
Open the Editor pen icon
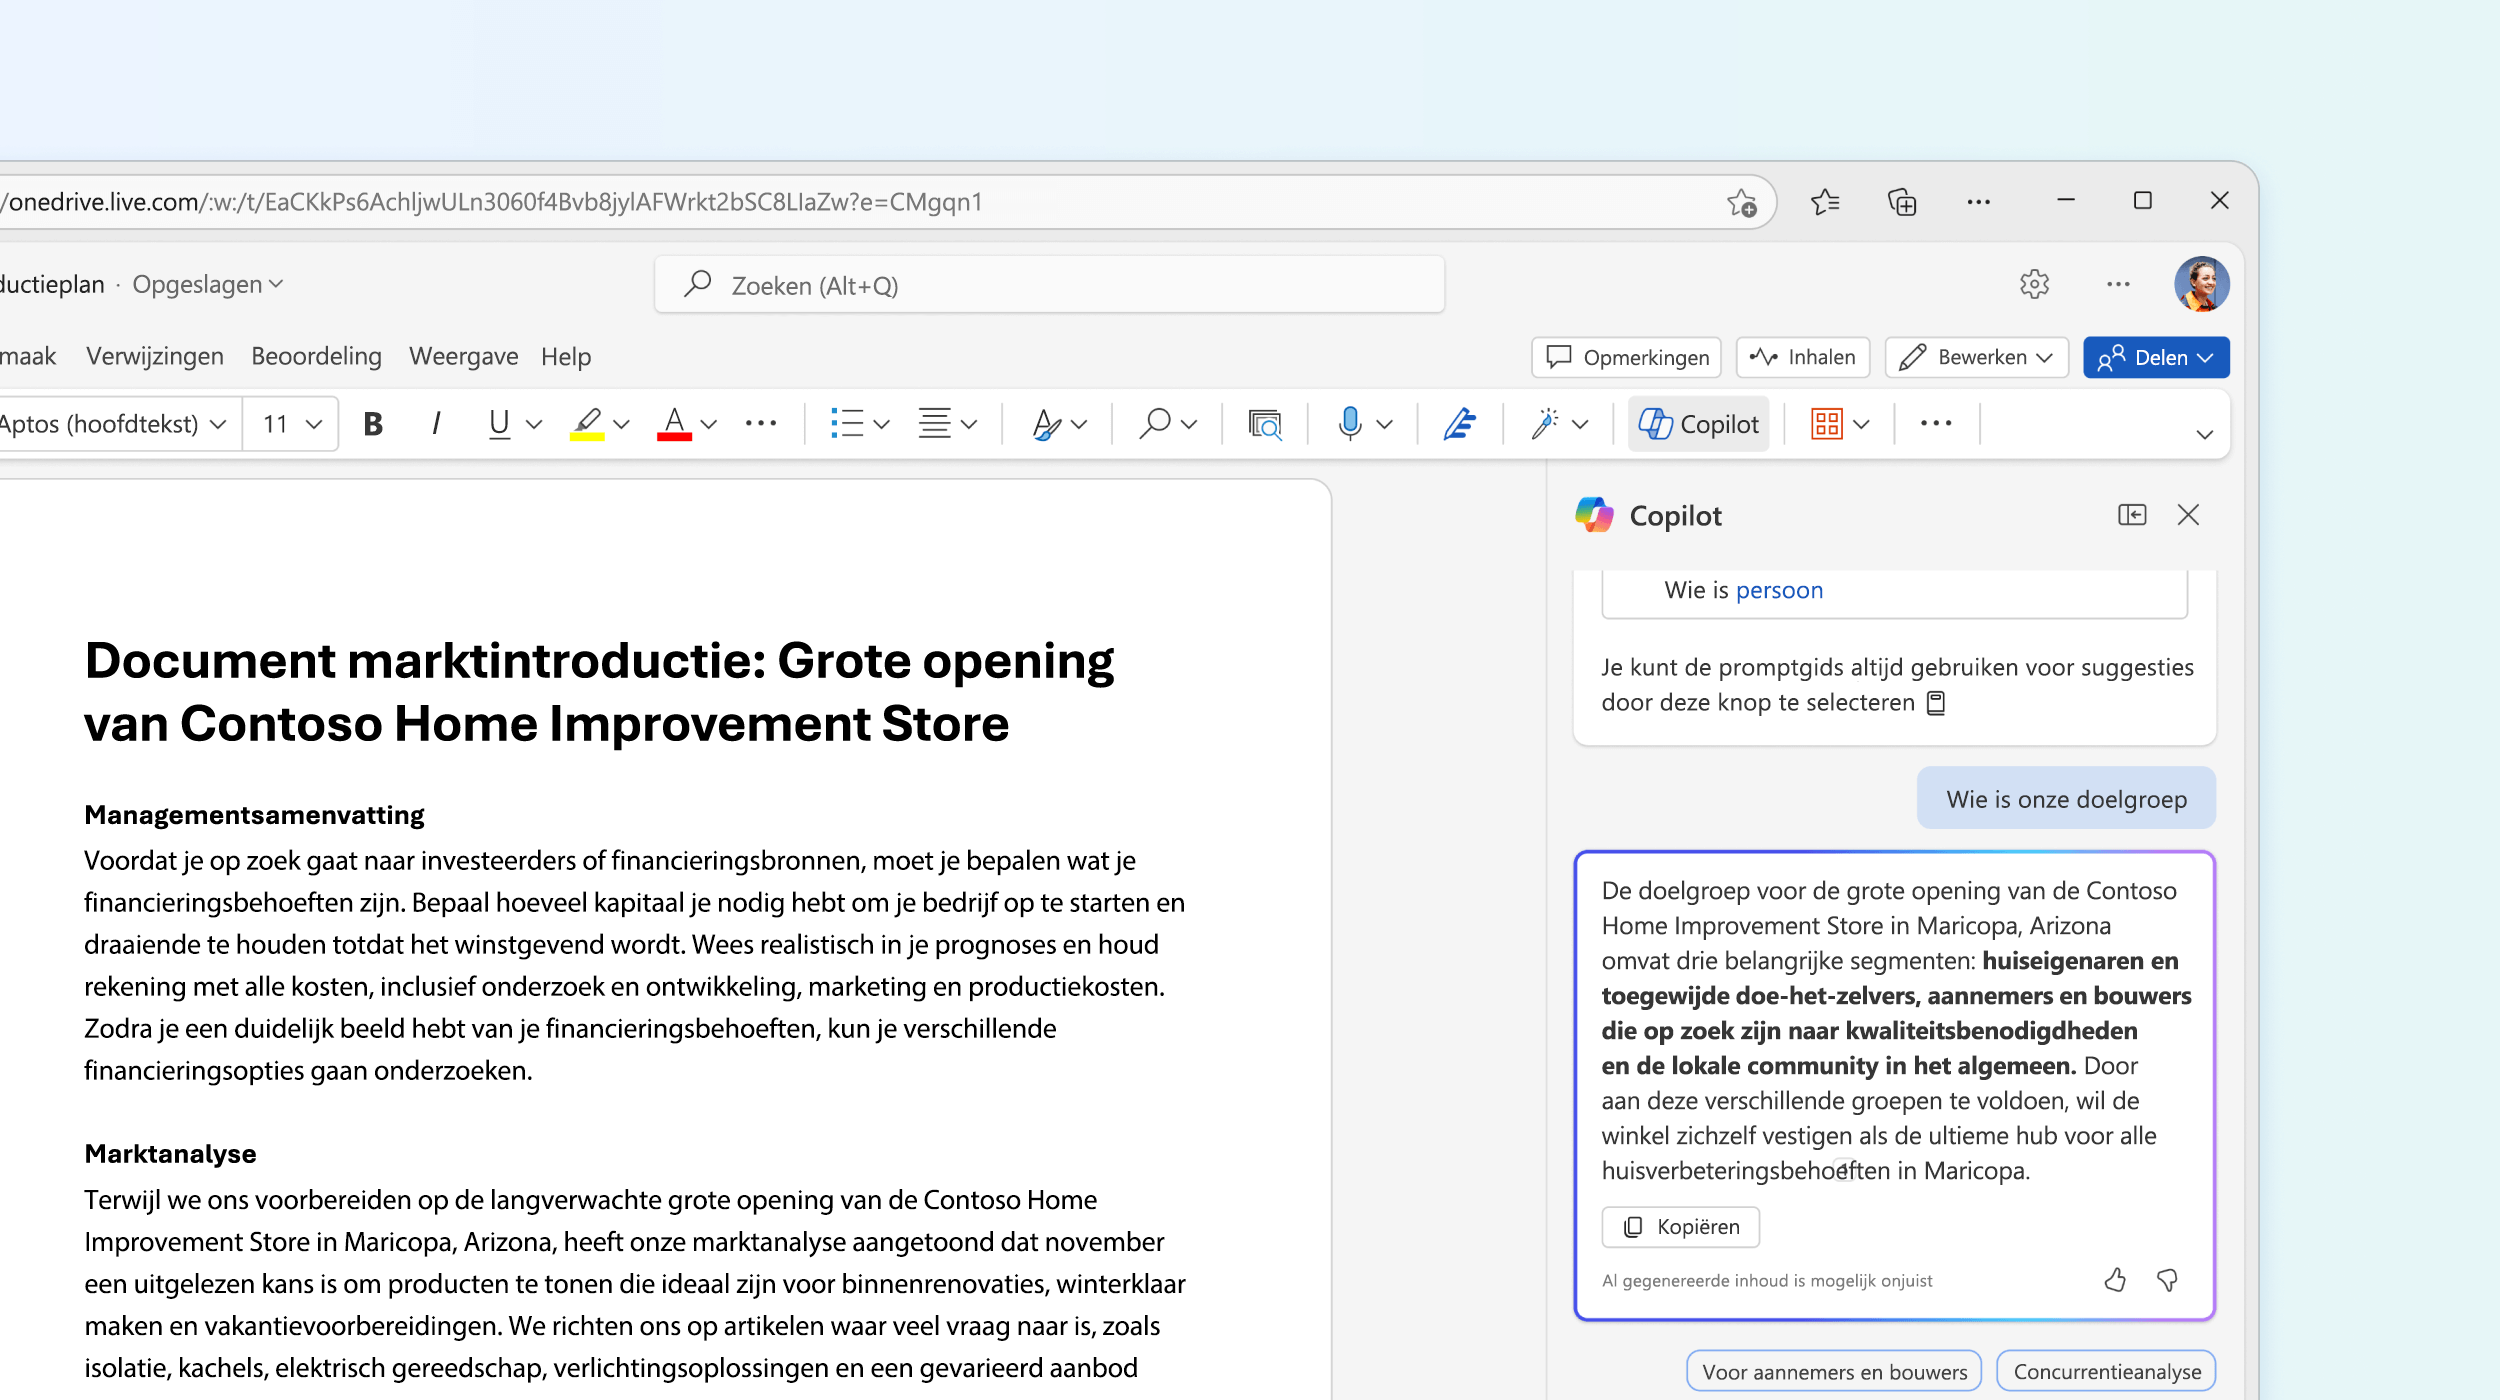[x=1460, y=424]
